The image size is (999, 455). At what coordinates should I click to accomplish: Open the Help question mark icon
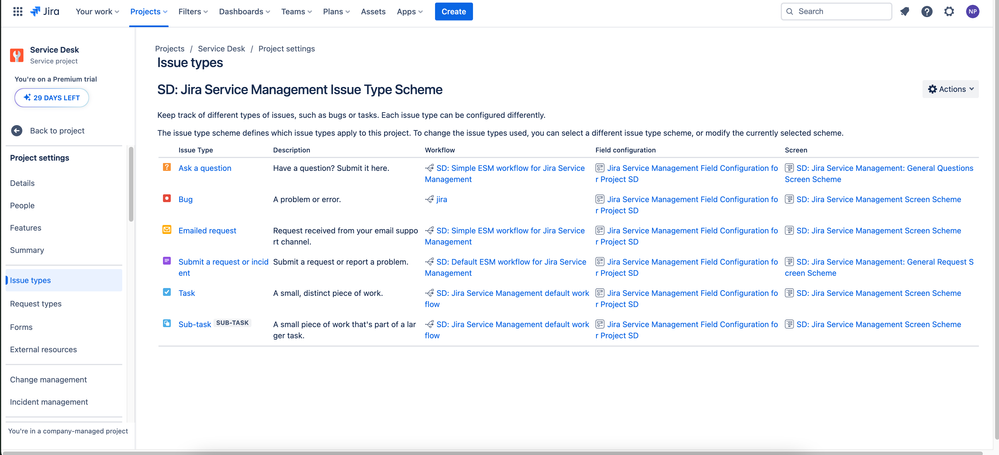[x=927, y=11]
